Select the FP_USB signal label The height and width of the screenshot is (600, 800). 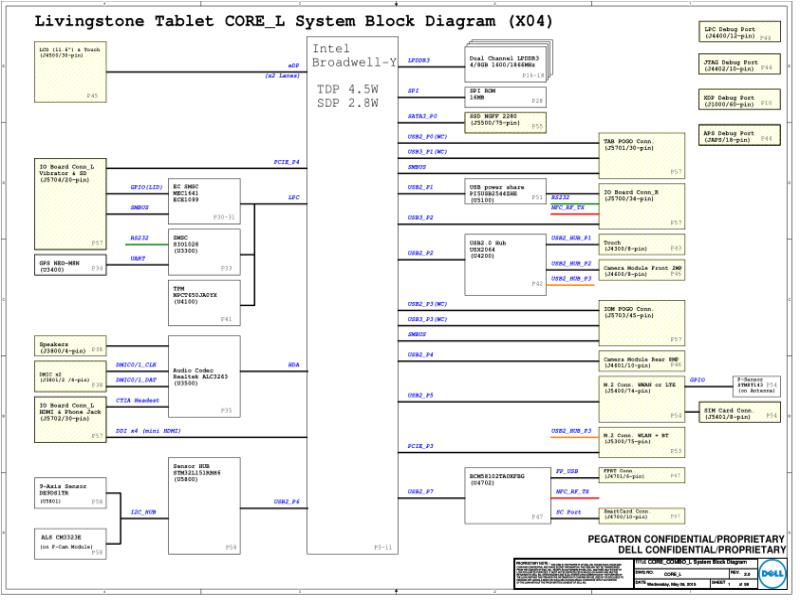(567, 471)
